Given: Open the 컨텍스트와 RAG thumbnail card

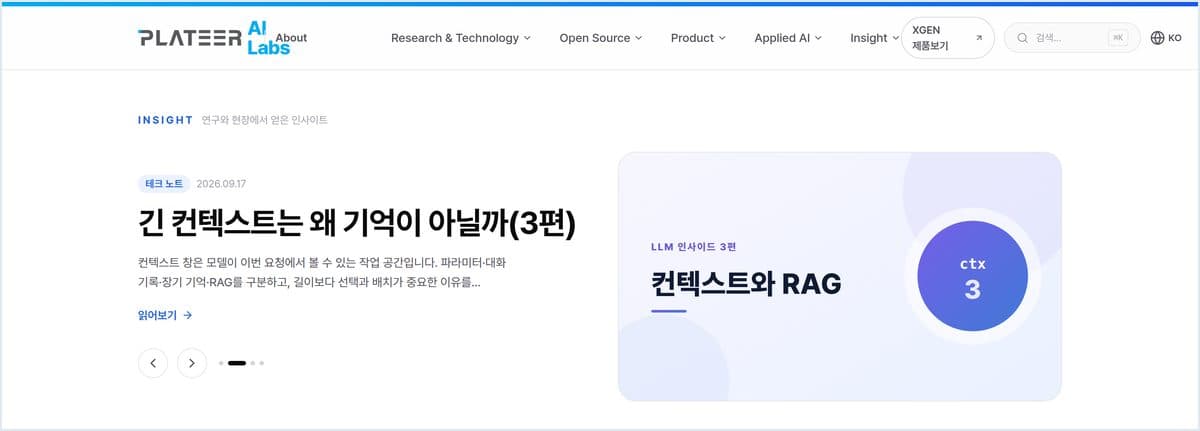Looking at the screenshot, I should (840, 276).
